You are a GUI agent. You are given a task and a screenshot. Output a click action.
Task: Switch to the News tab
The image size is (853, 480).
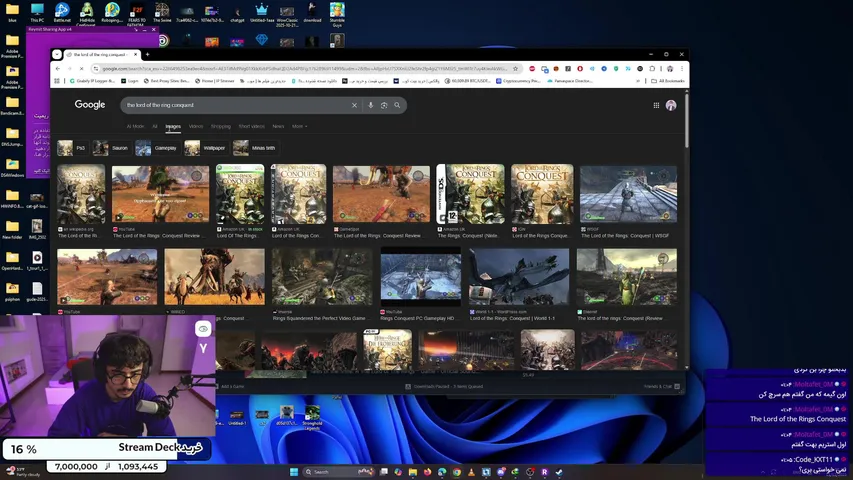point(278,126)
